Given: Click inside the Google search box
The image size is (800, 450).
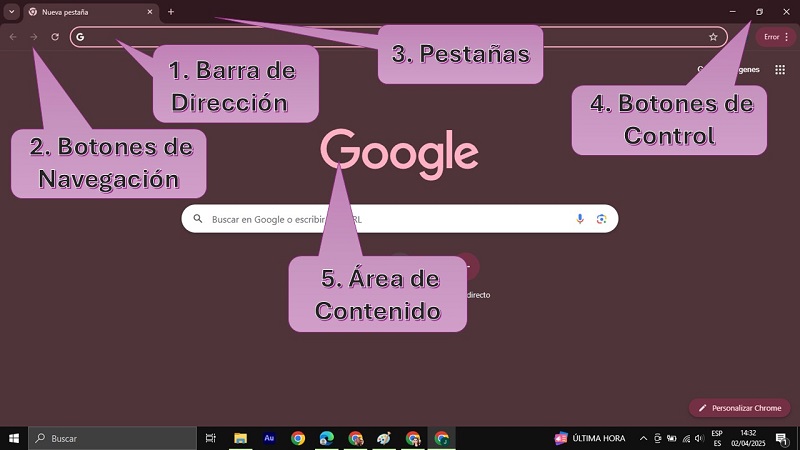Looking at the screenshot, I should pyautogui.click(x=400, y=219).
